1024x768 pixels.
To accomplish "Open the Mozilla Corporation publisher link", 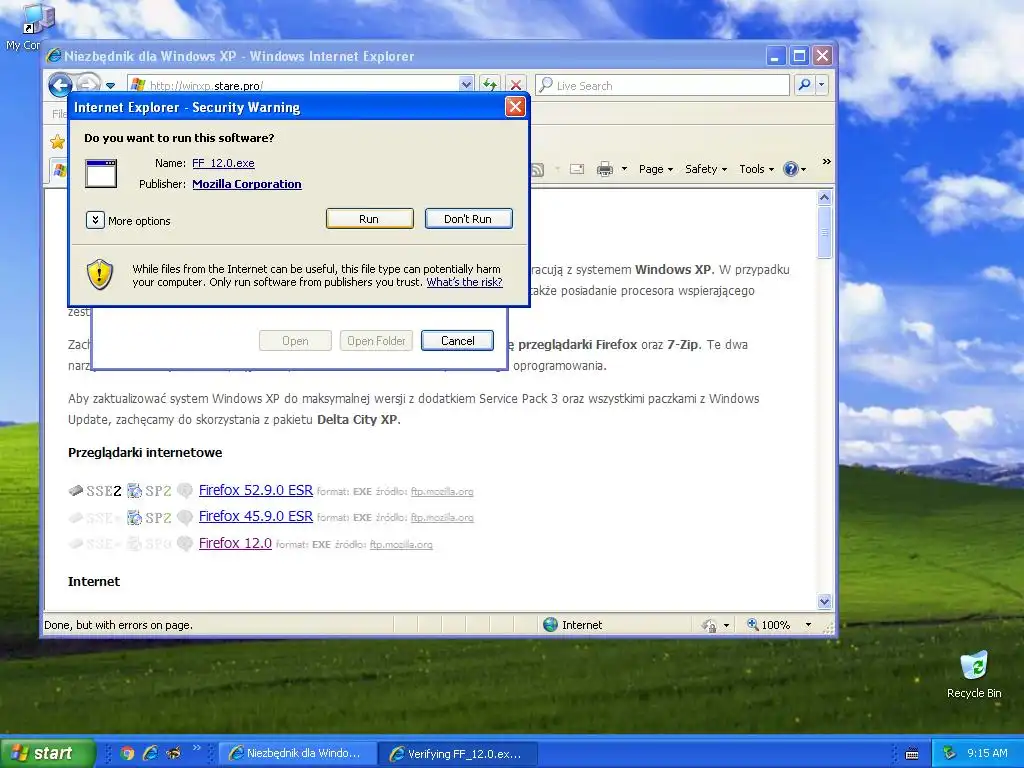I will (247, 184).
